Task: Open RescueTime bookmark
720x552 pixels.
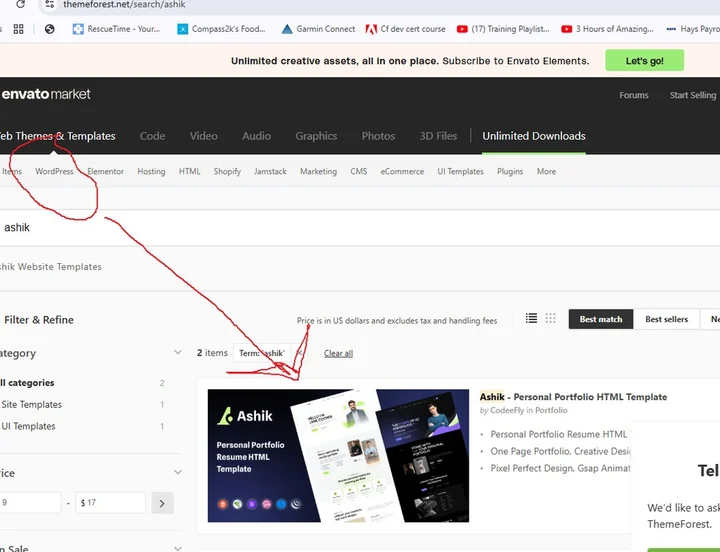Action: (117, 29)
